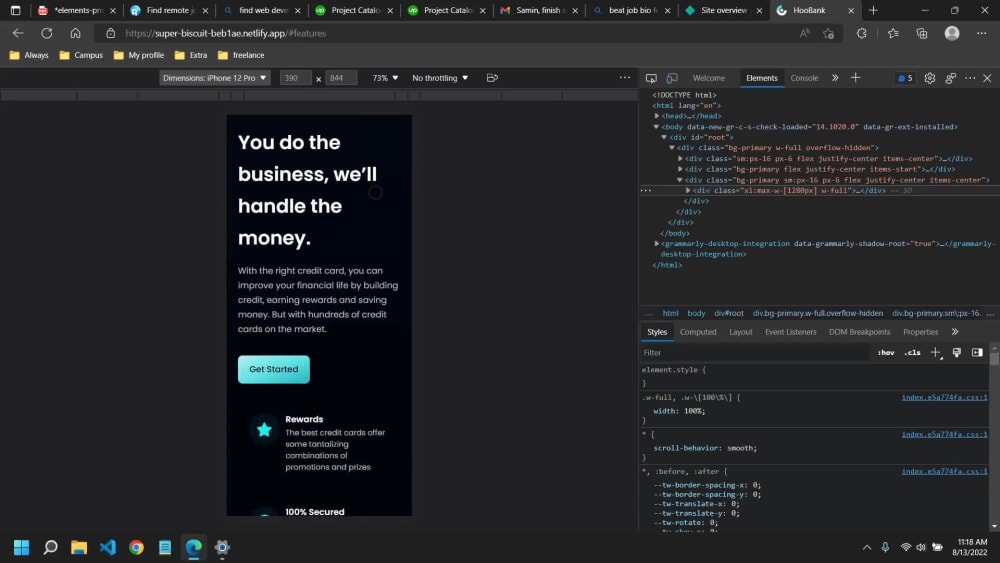
Task: Open a new browser tab
Action: [873, 10]
